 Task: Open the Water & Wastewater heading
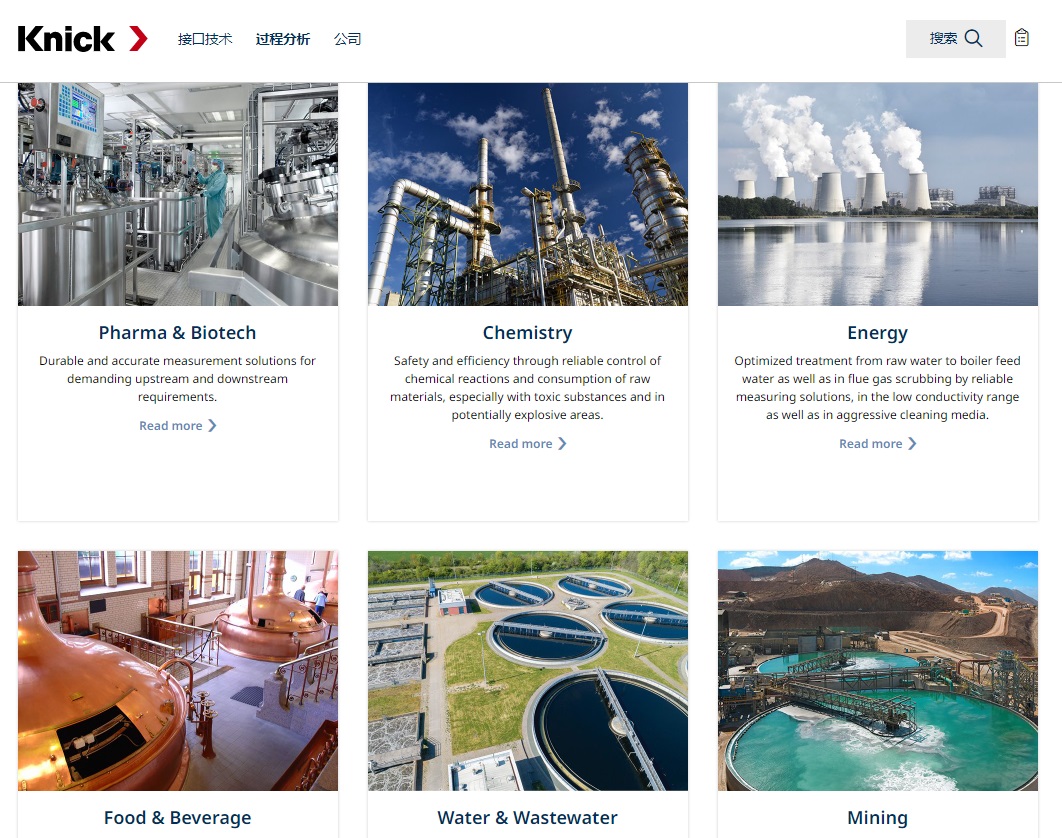528,818
